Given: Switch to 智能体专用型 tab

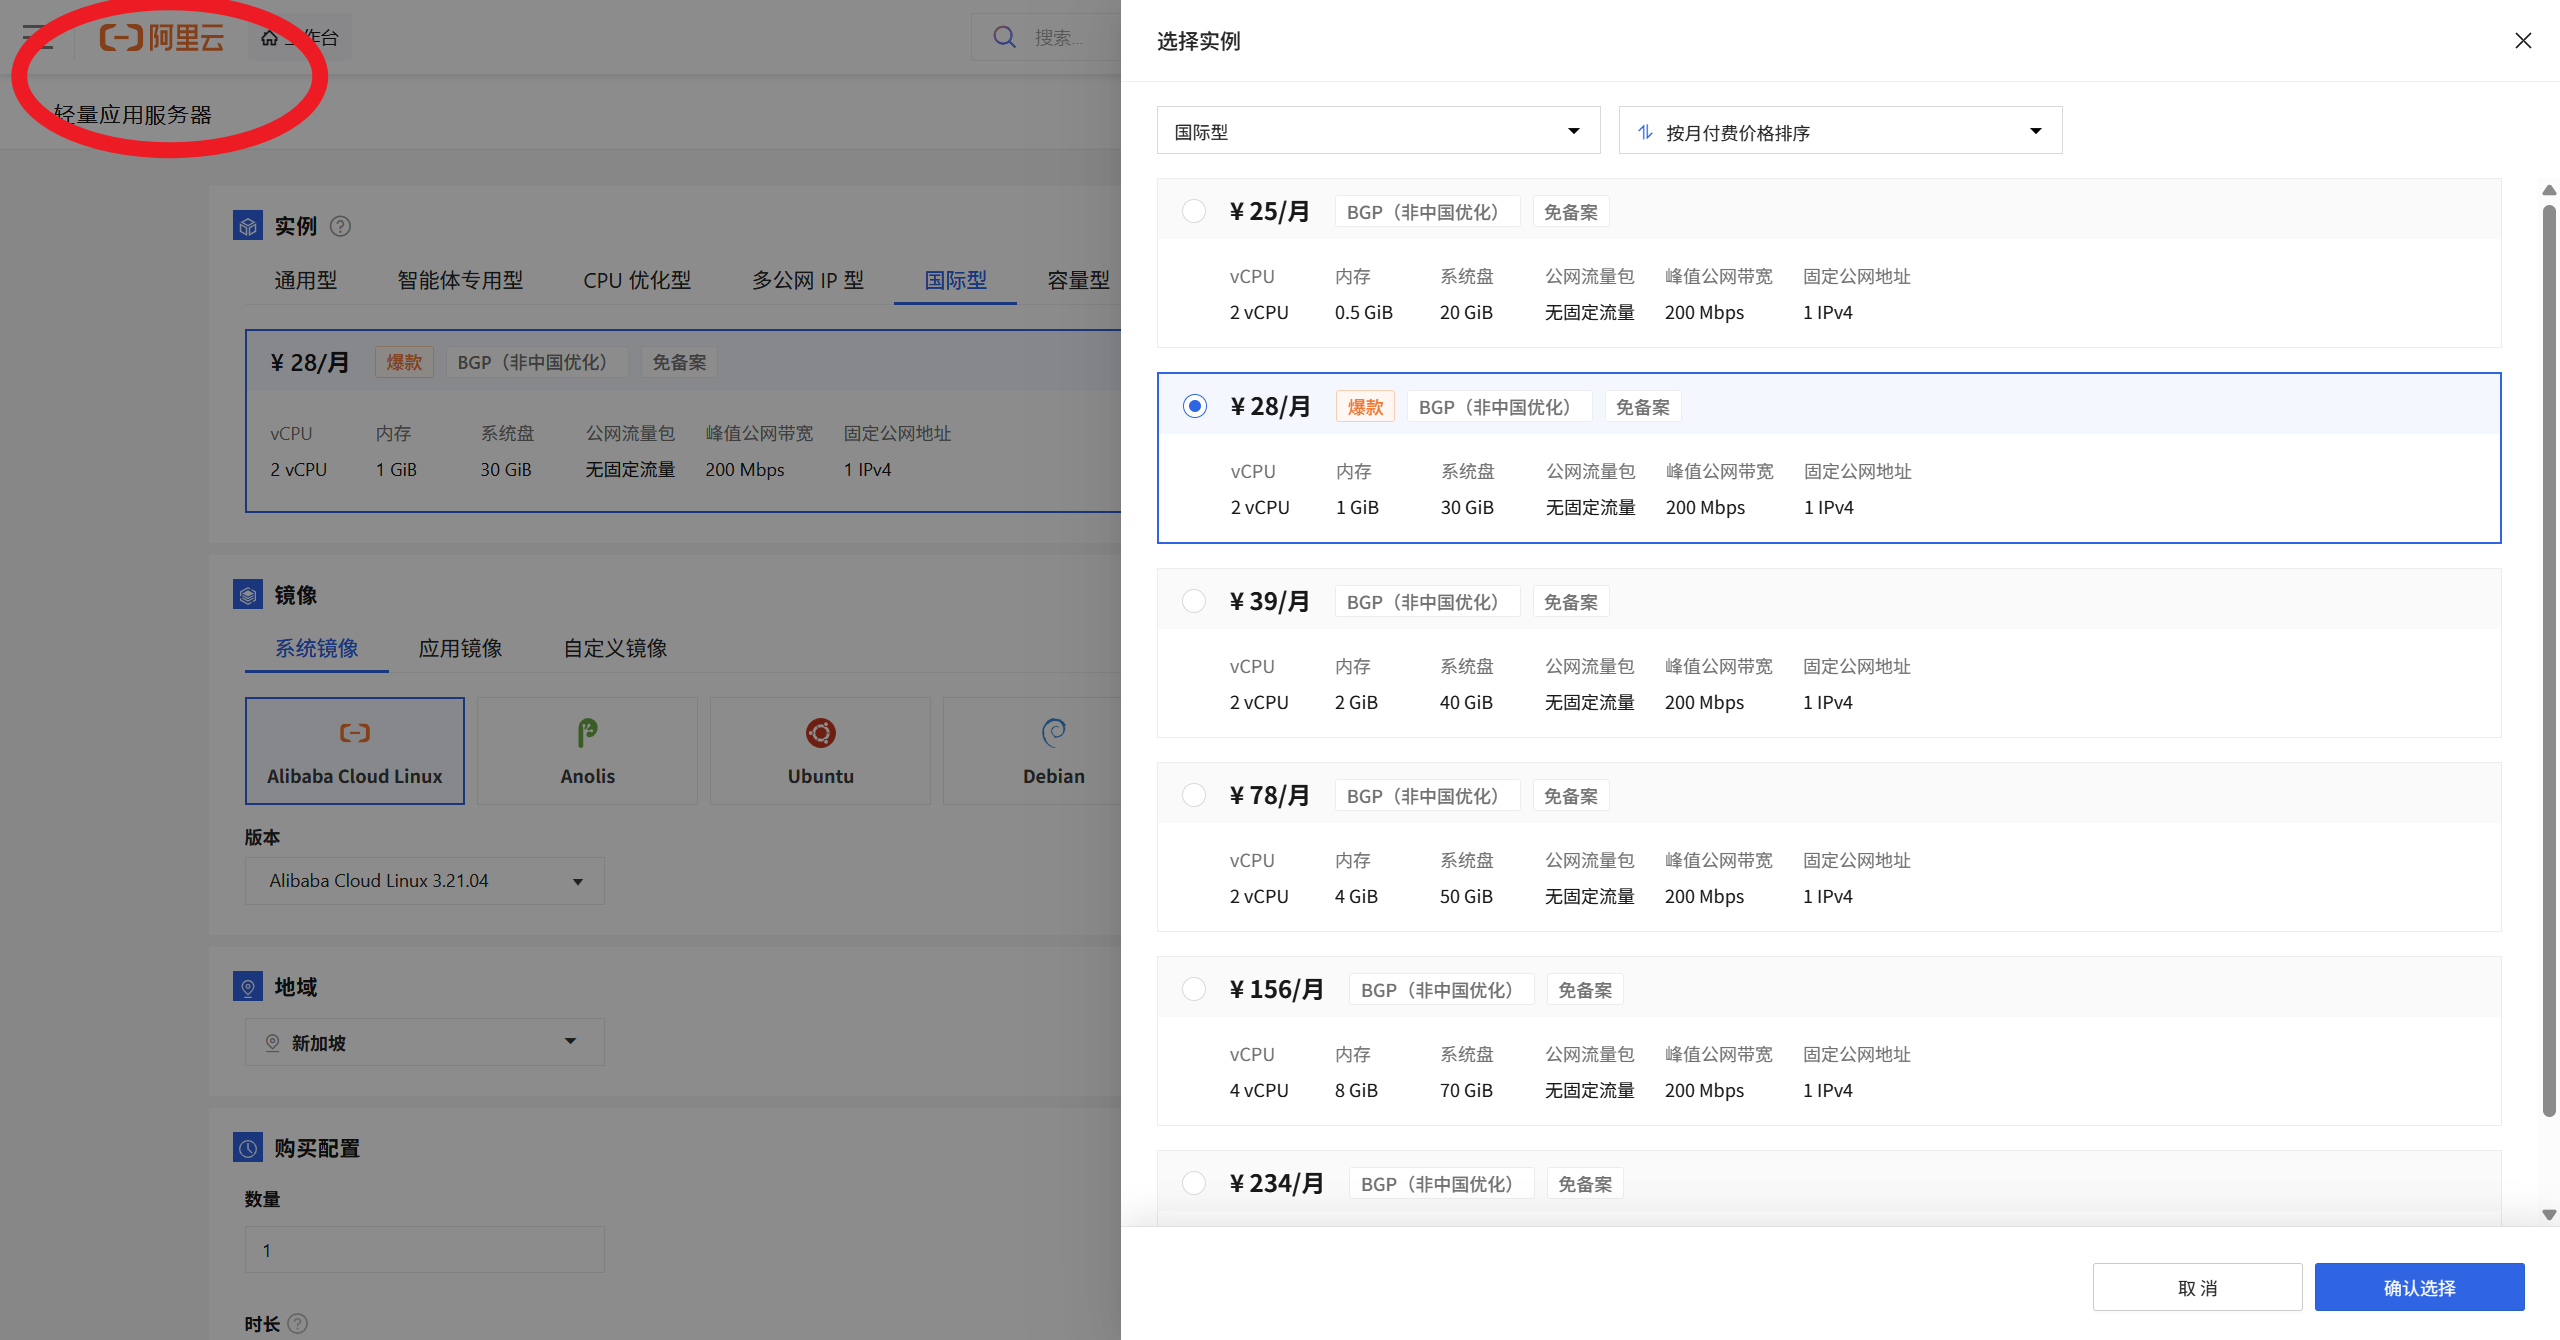Looking at the screenshot, I should tap(460, 280).
